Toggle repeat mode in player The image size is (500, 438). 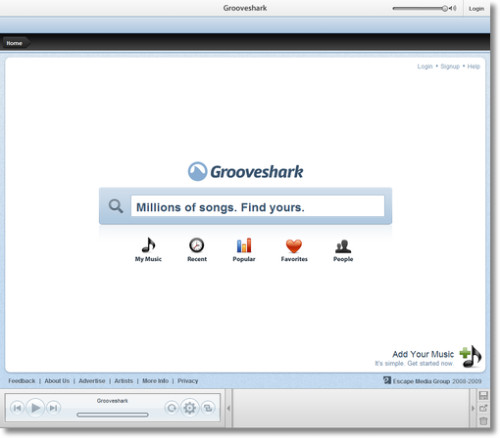[172, 408]
